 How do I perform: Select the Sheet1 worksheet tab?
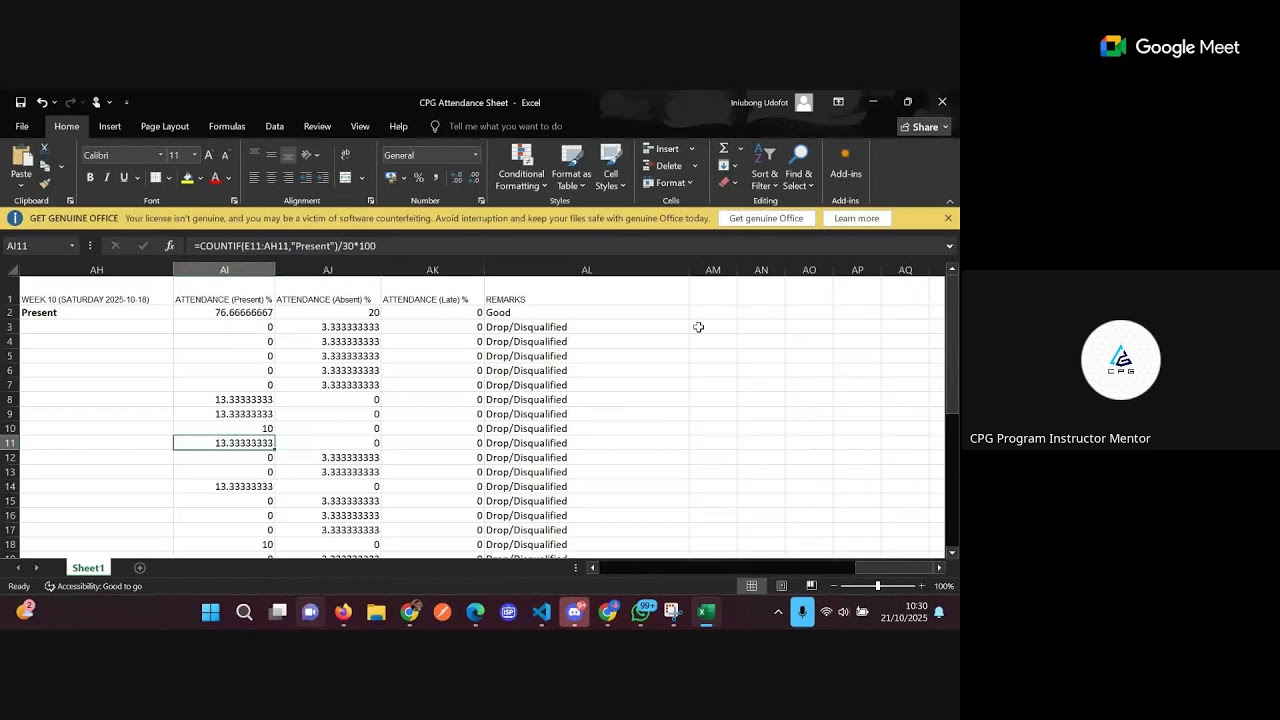coord(88,568)
